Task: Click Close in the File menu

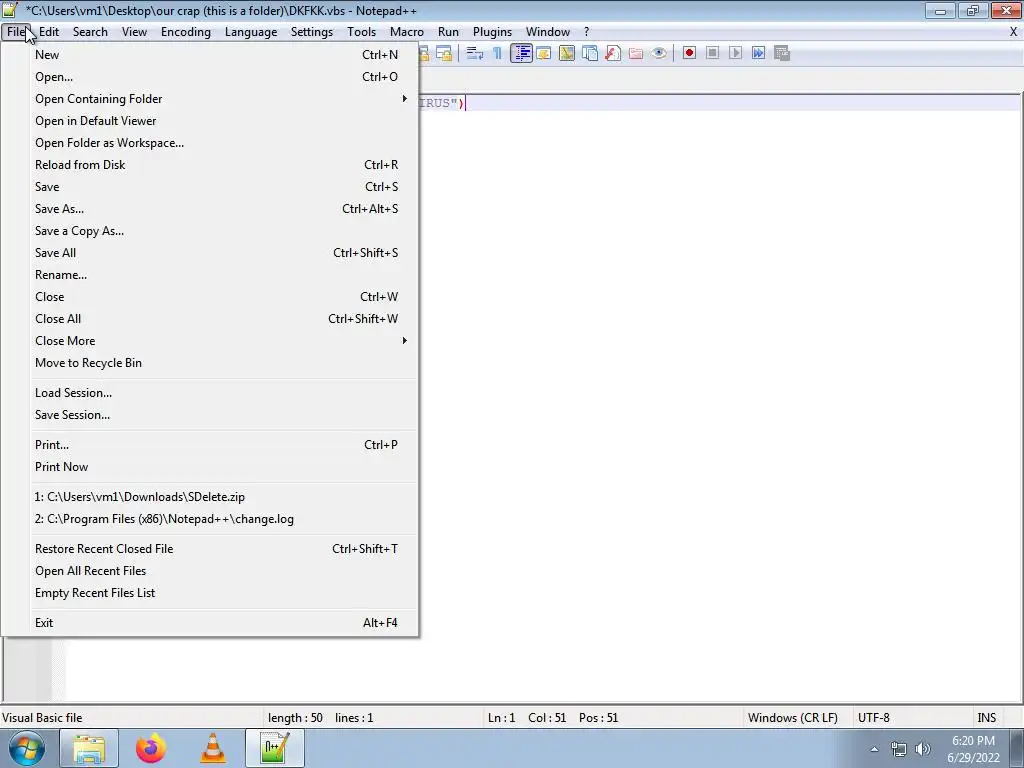Action: point(209,296)
